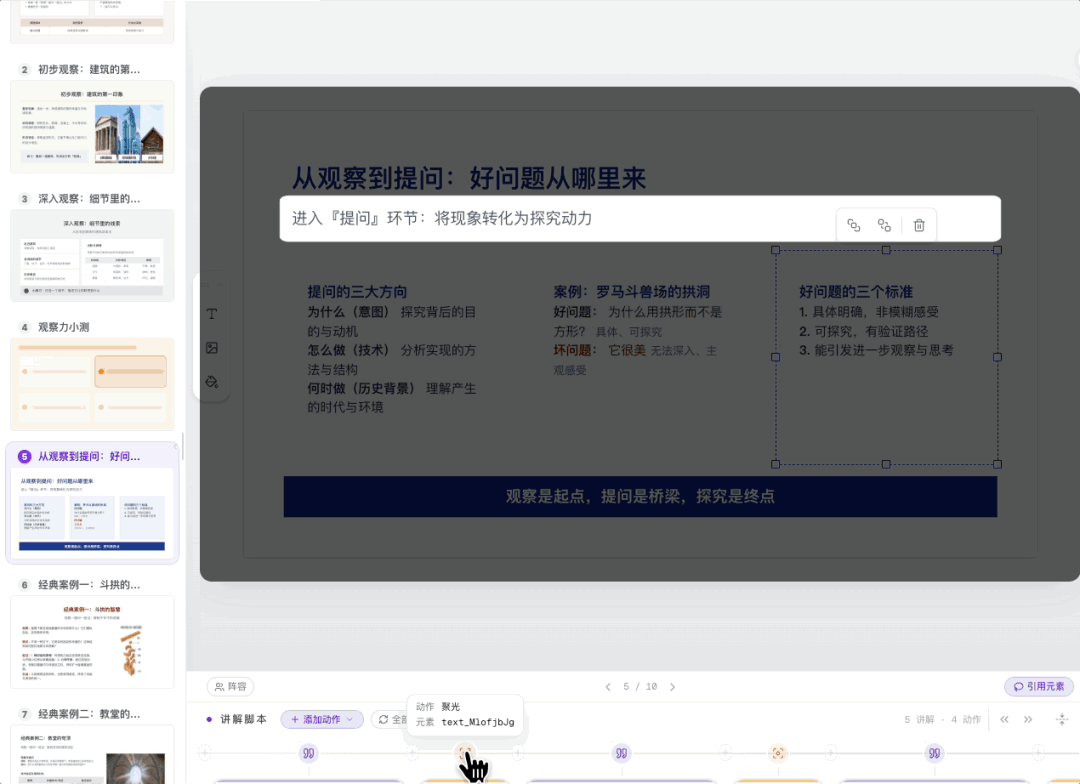Click list item 2. 可探究，有验证路径
The image size is (1080, 784).
(x=863, y=331)
